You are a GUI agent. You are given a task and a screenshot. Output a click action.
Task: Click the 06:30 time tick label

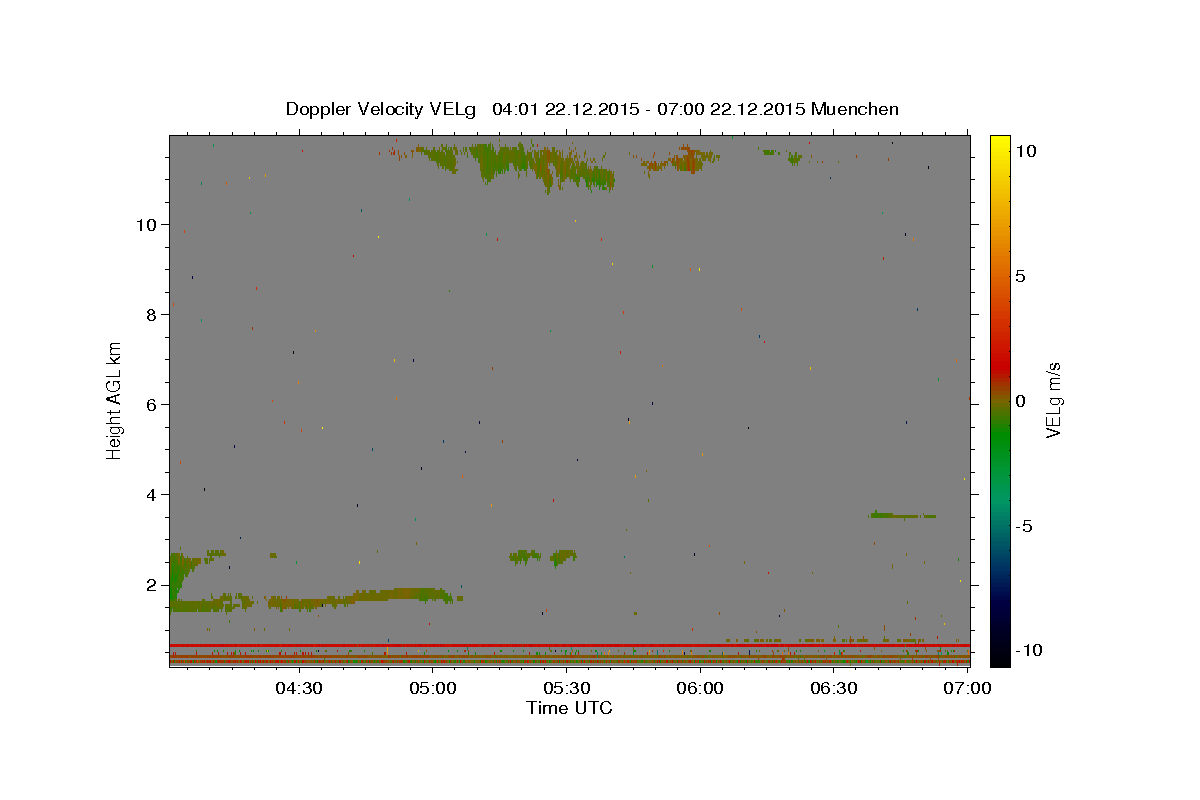coord(834,688)
